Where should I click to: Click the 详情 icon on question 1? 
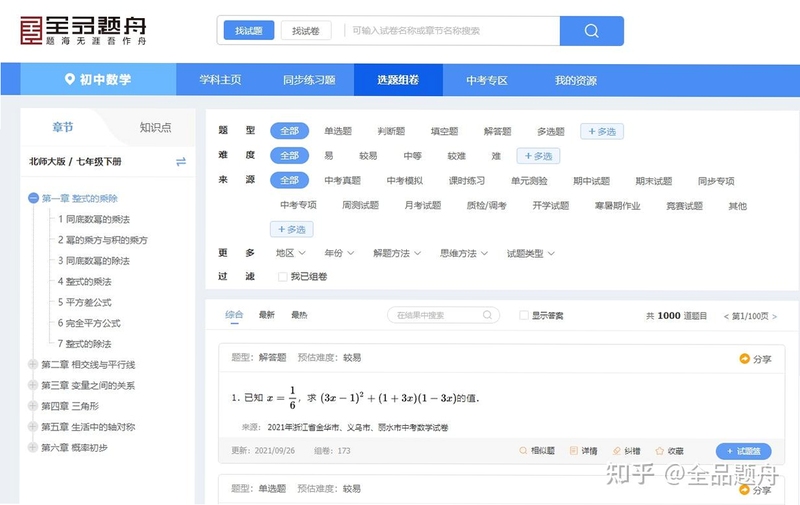tap(573, 451)
